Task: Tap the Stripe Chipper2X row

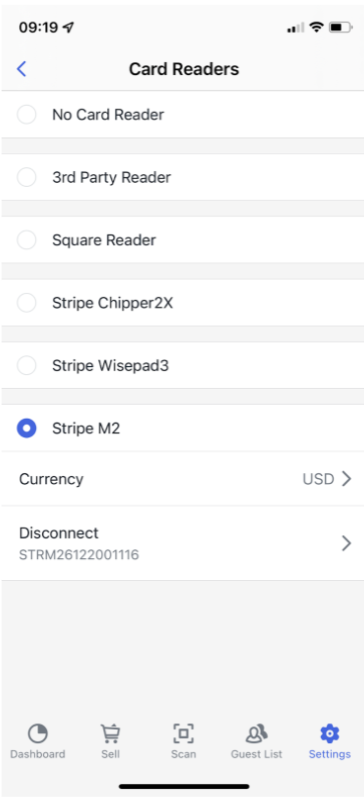Action: (182, 303)
